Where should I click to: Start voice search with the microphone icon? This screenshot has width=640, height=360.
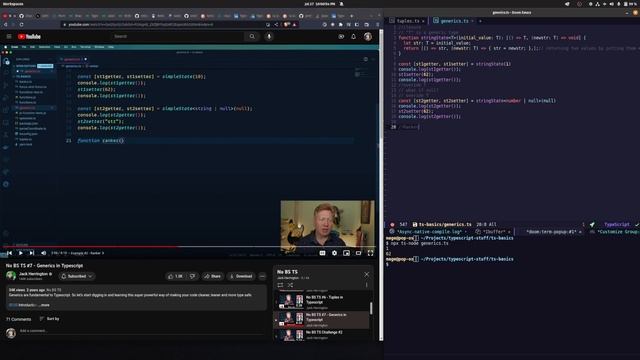269,36
